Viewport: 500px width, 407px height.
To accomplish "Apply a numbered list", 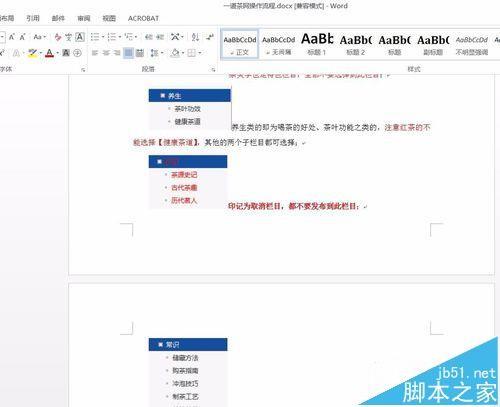I will (112, 37).
